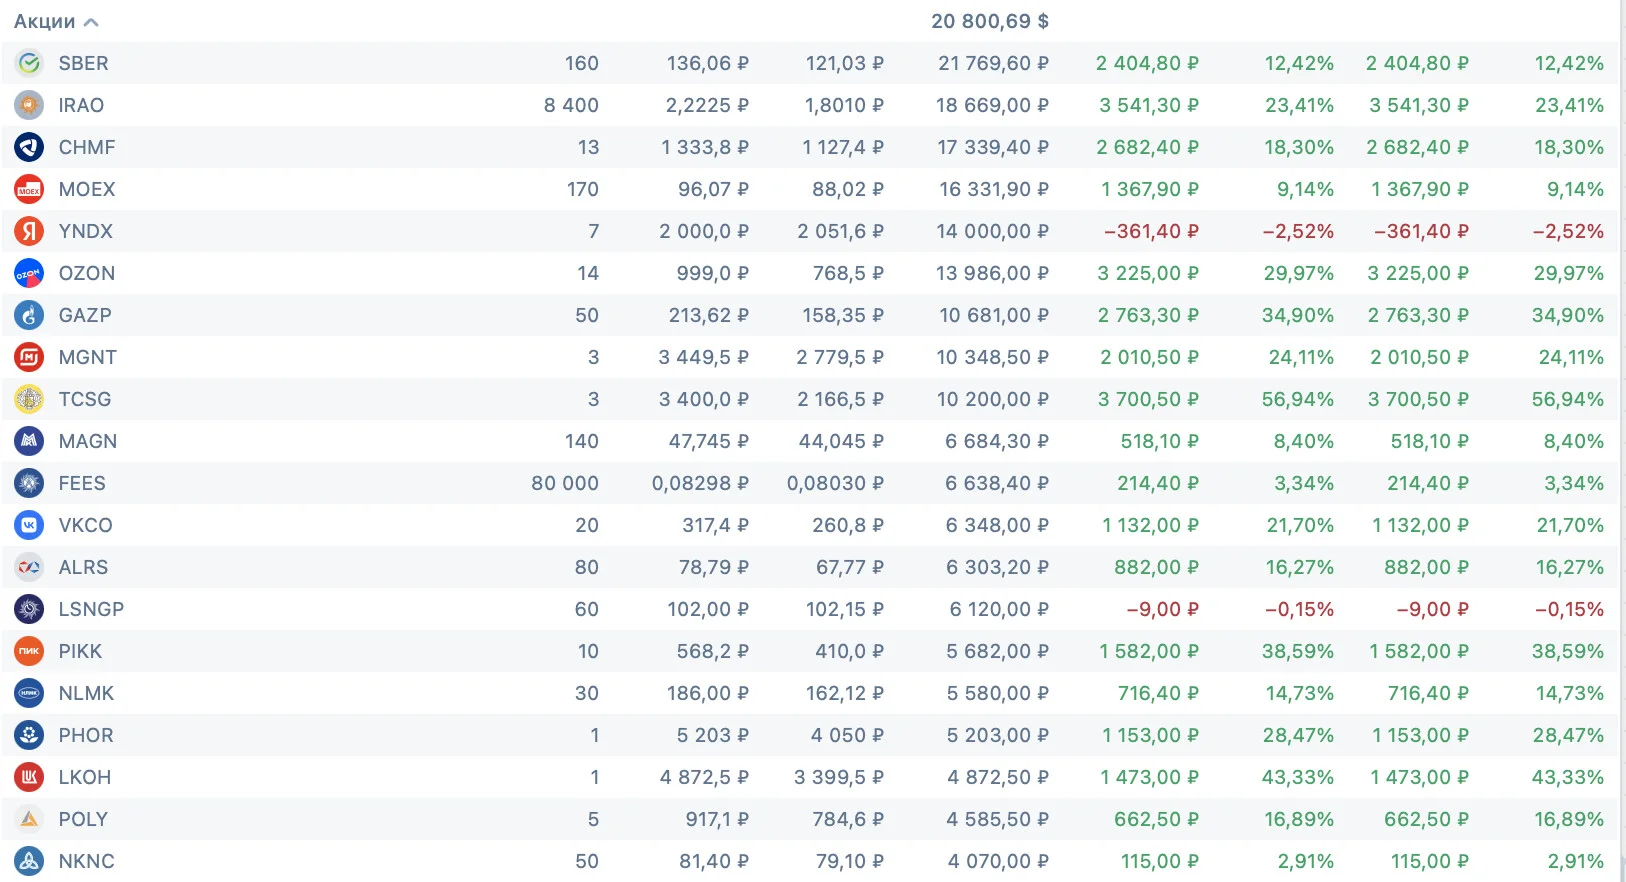The height and width of the screenshot is (882, 1626).
Task: Open the IRAO ticker name
Action: point(81,105)
